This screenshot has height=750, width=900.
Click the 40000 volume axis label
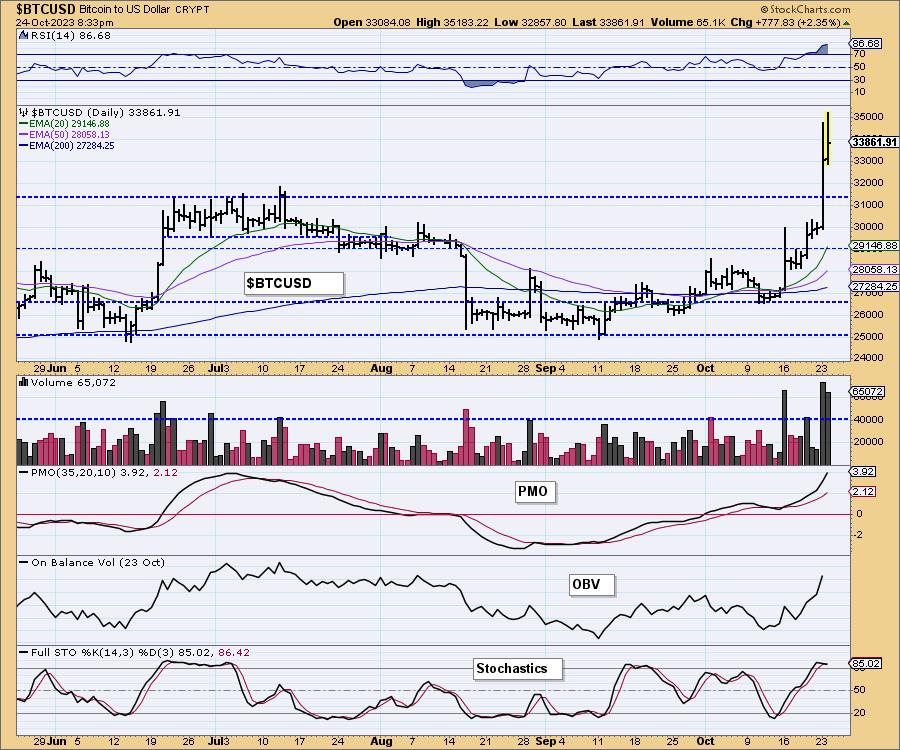869,419
